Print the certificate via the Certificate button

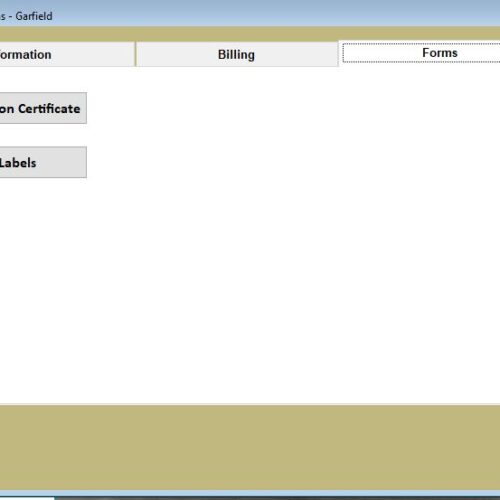click(x=43, y=108)
